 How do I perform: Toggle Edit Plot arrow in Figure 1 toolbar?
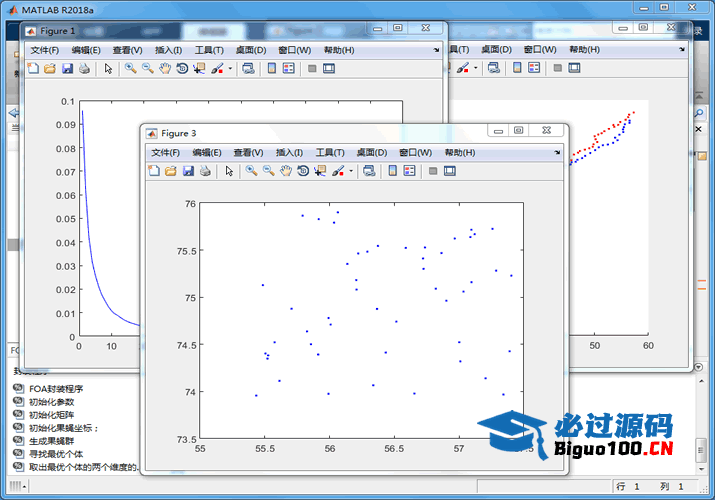[x=108, y=68]
